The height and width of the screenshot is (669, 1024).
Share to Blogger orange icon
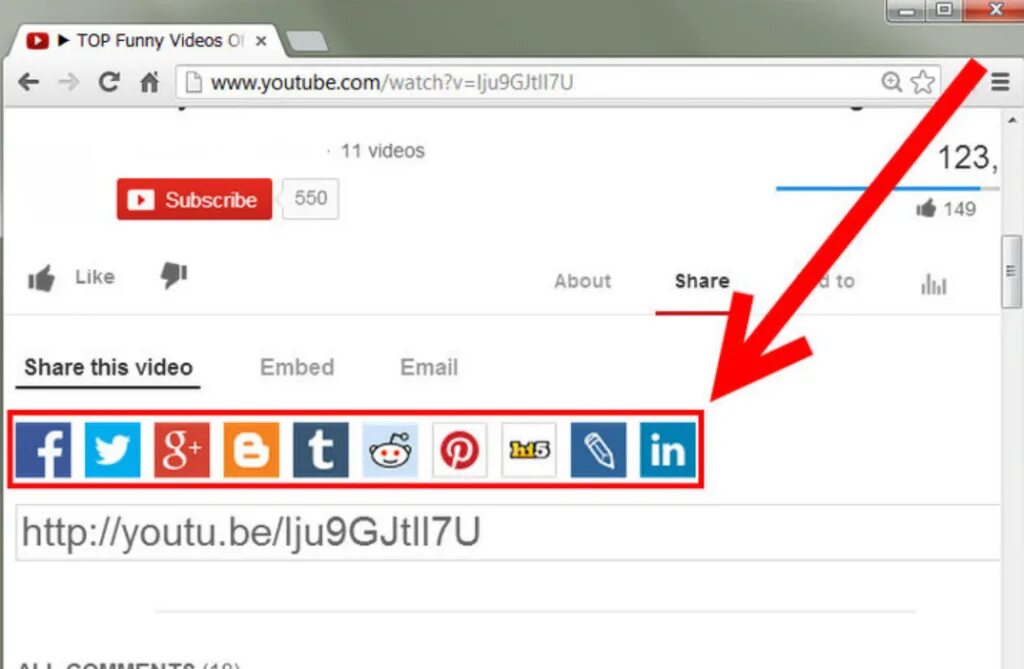(251, 449)
